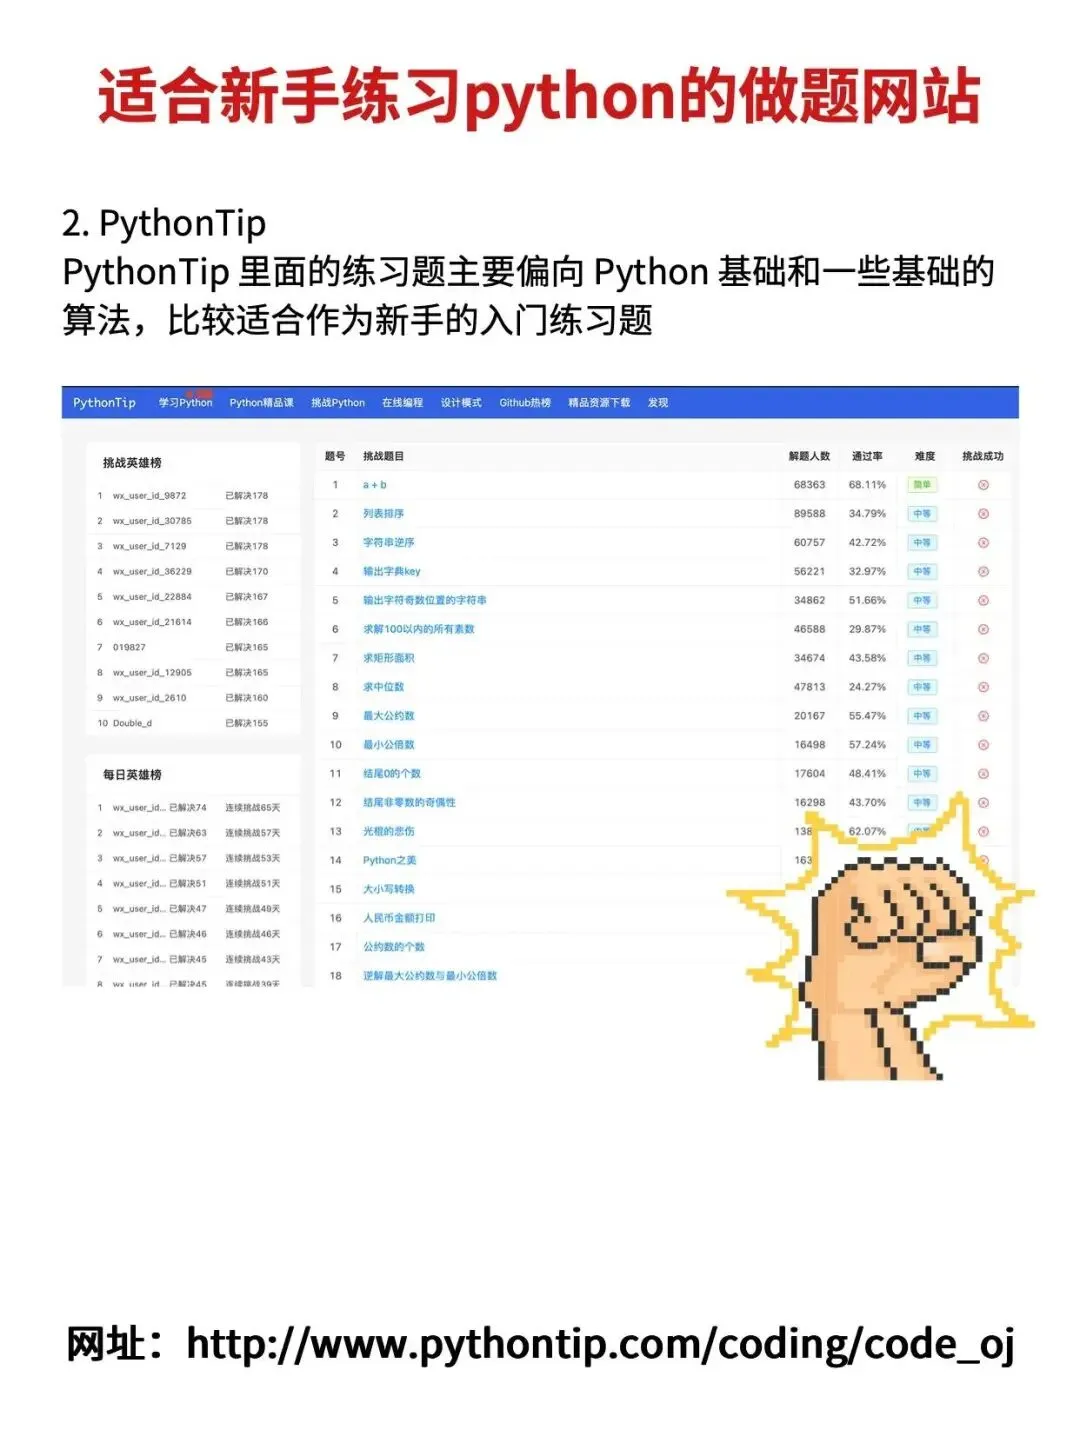1080x1443 pixels.
Task: Click status icon for 求解100以内的所有素数
Action: [983, 630]
